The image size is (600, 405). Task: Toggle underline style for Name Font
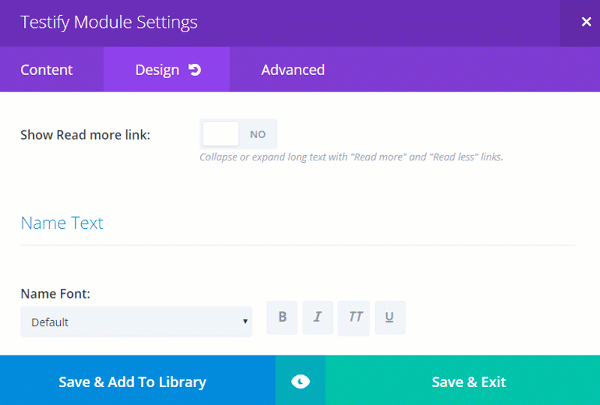390,317
